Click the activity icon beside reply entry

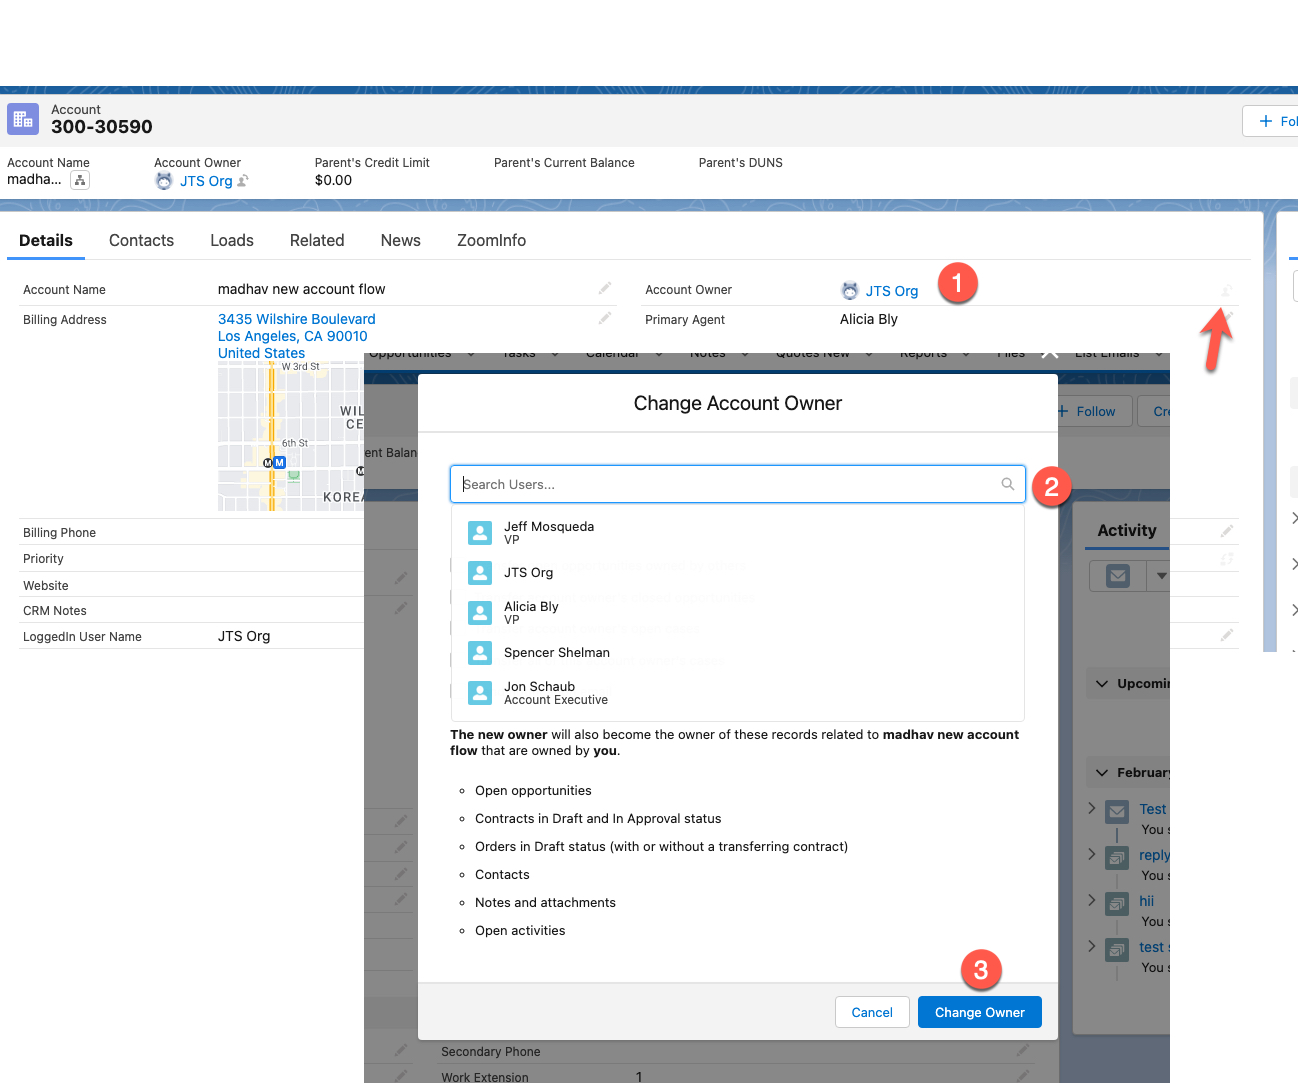tap(1118, 857)
